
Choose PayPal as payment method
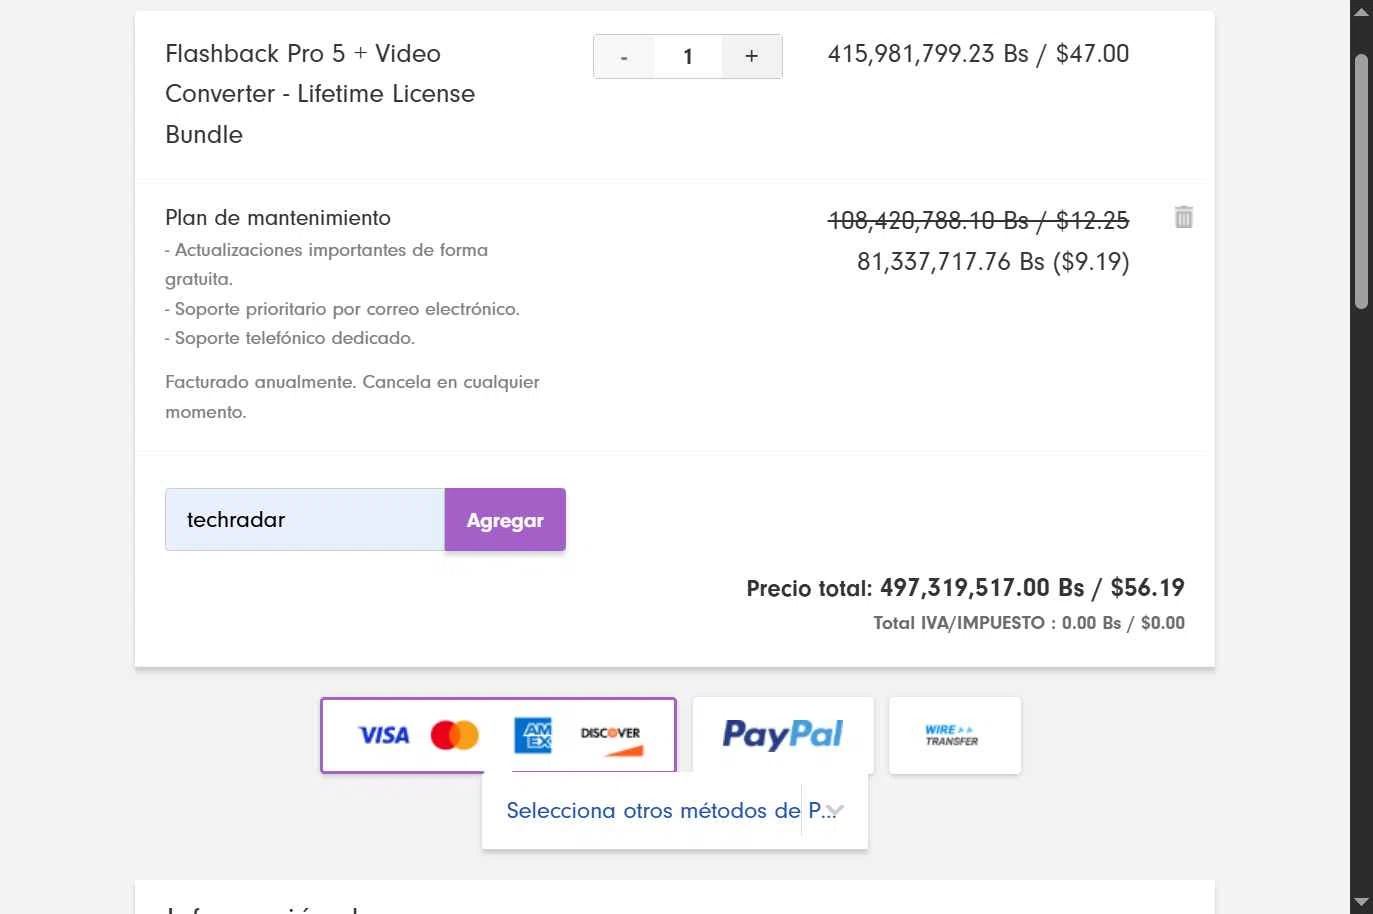[783, 735]
